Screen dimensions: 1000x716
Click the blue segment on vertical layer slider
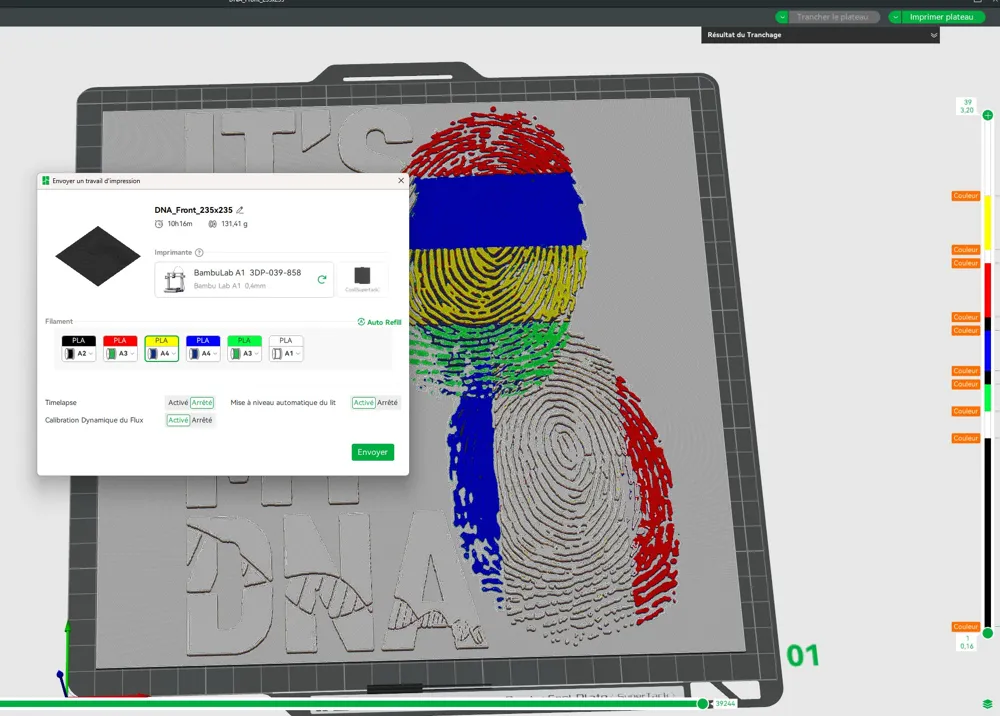pyautogui.click(x=988, y=350)
